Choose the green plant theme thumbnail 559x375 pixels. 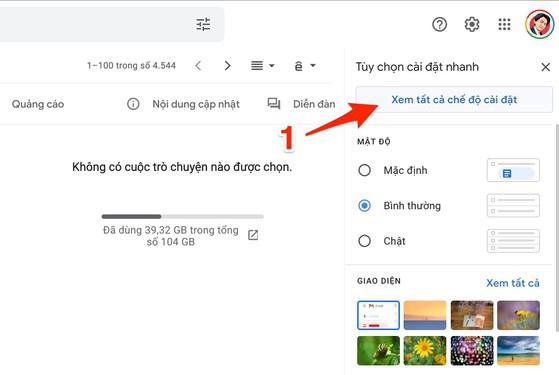(378, 350)
